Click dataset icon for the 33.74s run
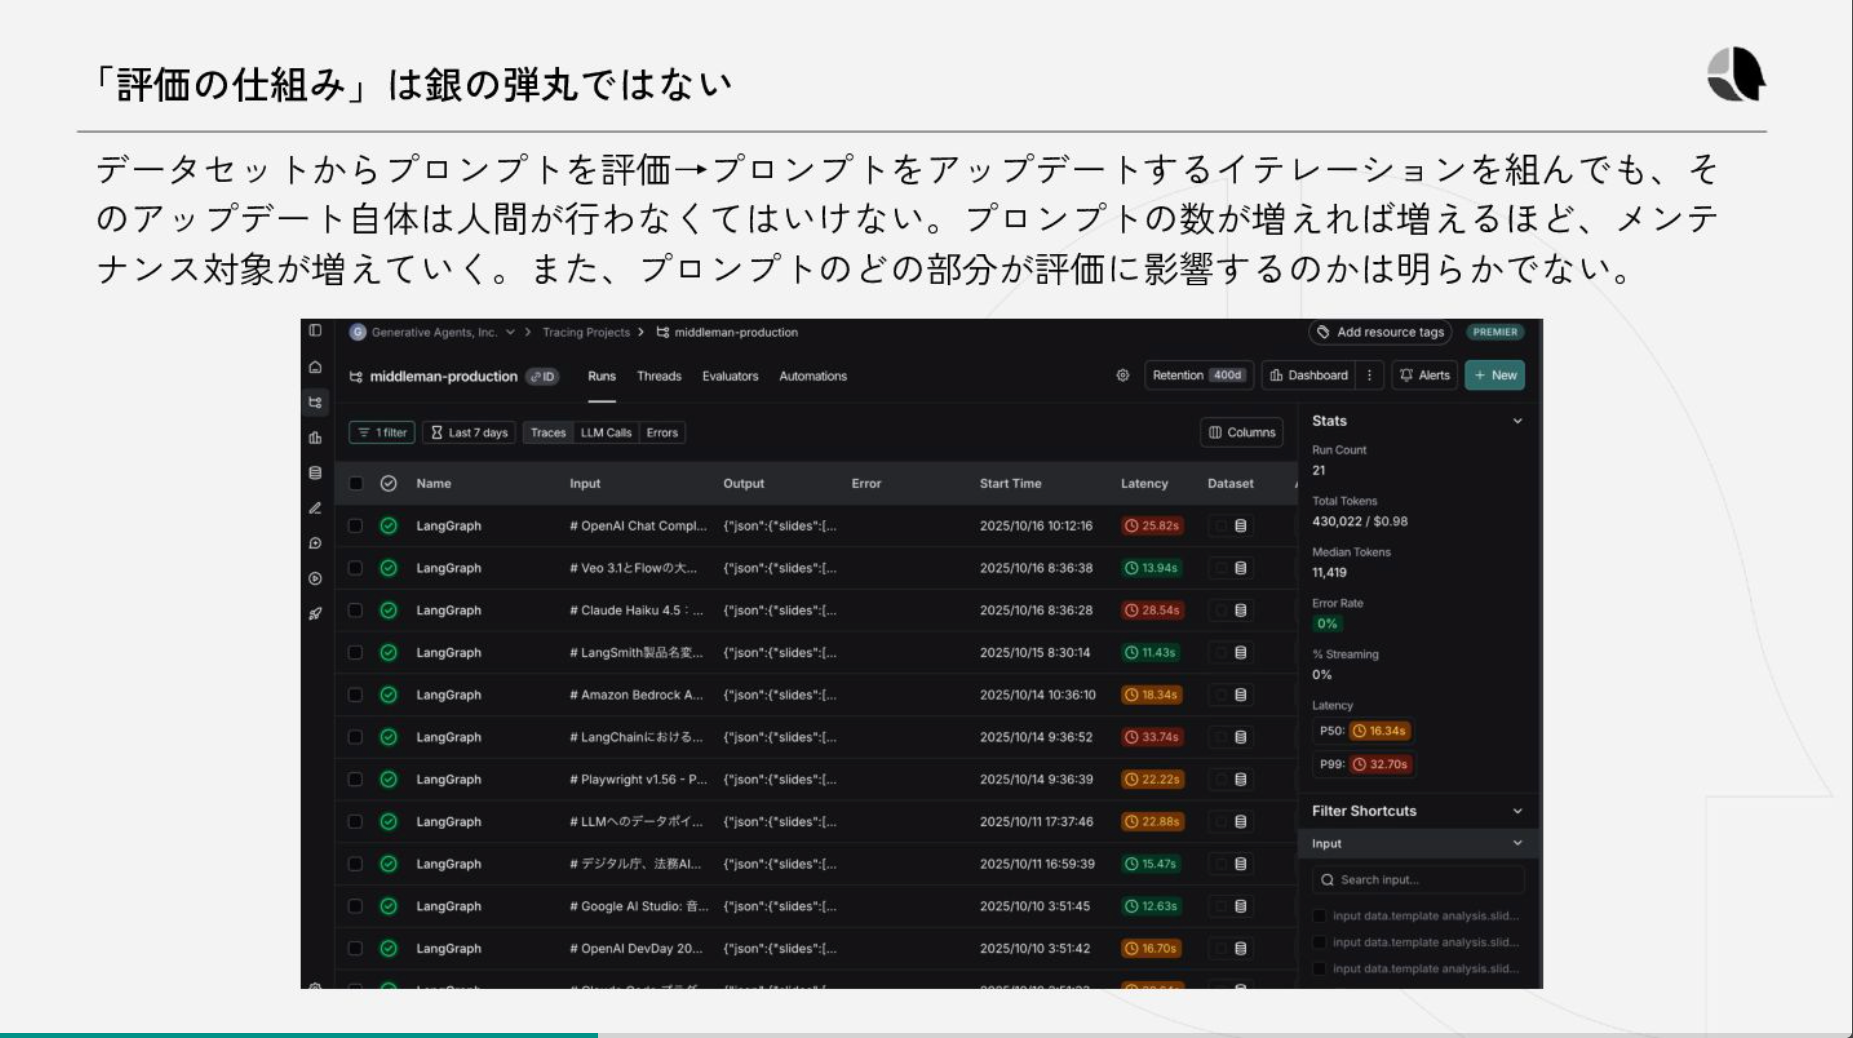The height and width of the screenshot is (1038, 1853). point(1241,737)
